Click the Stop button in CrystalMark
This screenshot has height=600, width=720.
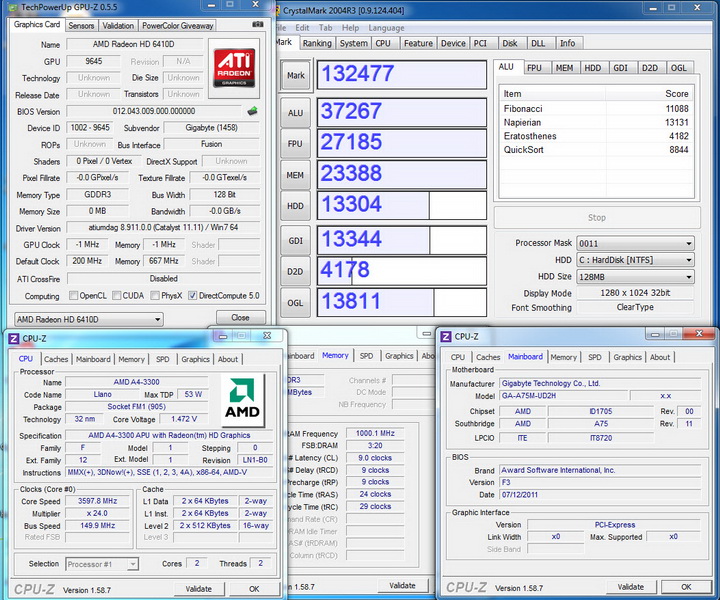pos(597,218)
